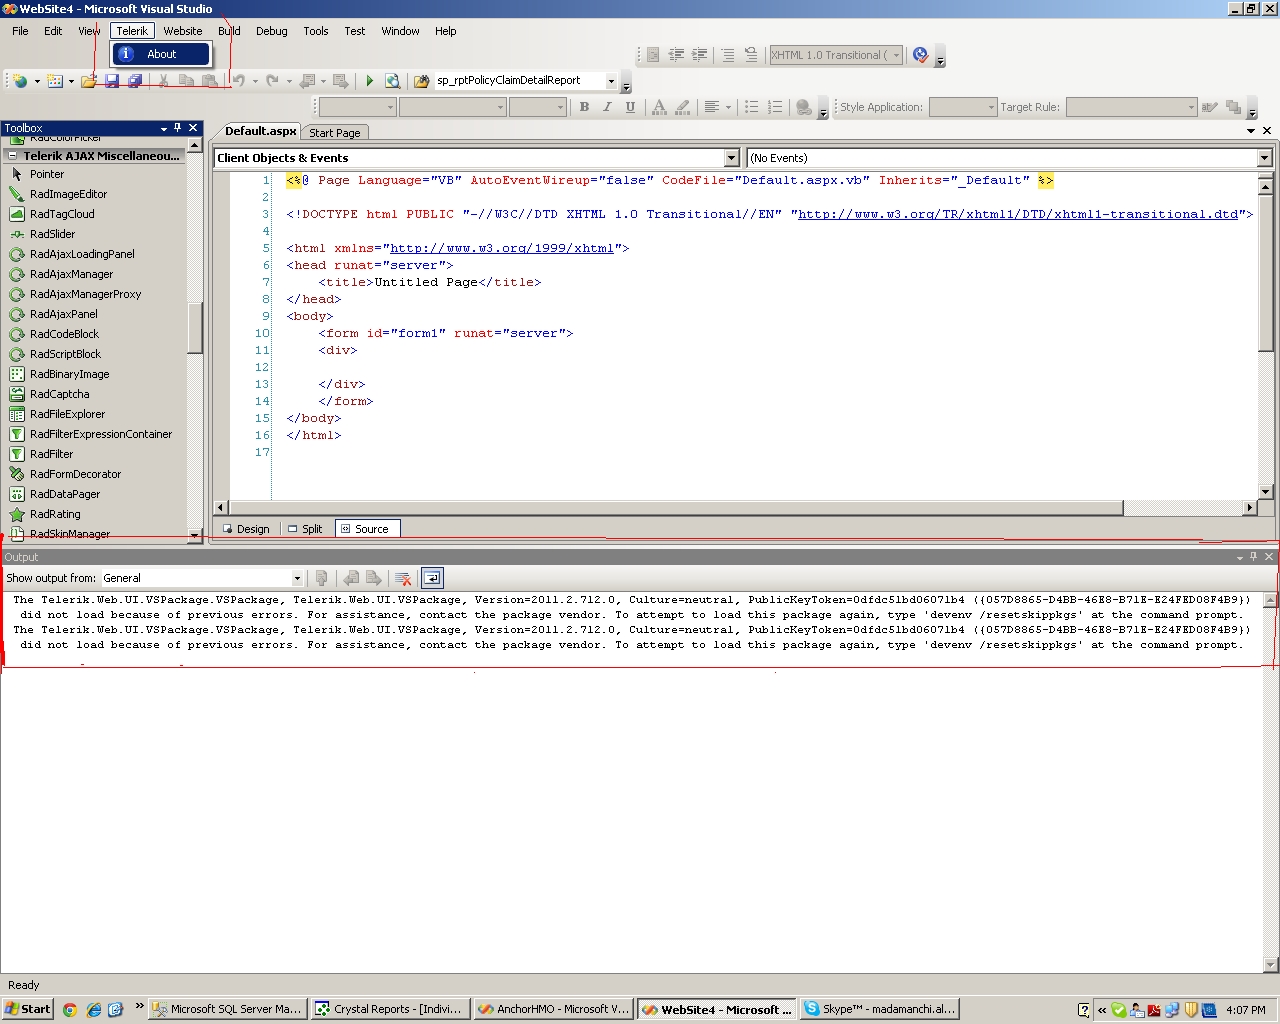The width and height of the screenshot is (1280, 1024).
Task: Switch to the Start Page tab
Action: pos(334,132)
